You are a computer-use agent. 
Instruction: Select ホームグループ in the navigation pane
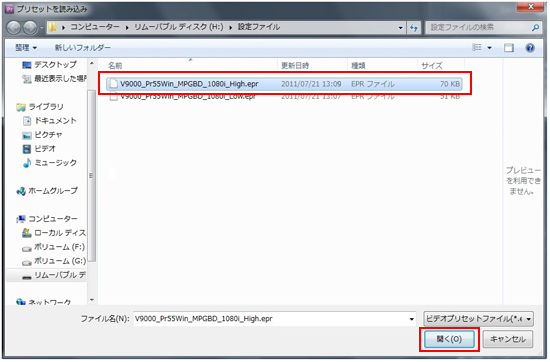47,191
